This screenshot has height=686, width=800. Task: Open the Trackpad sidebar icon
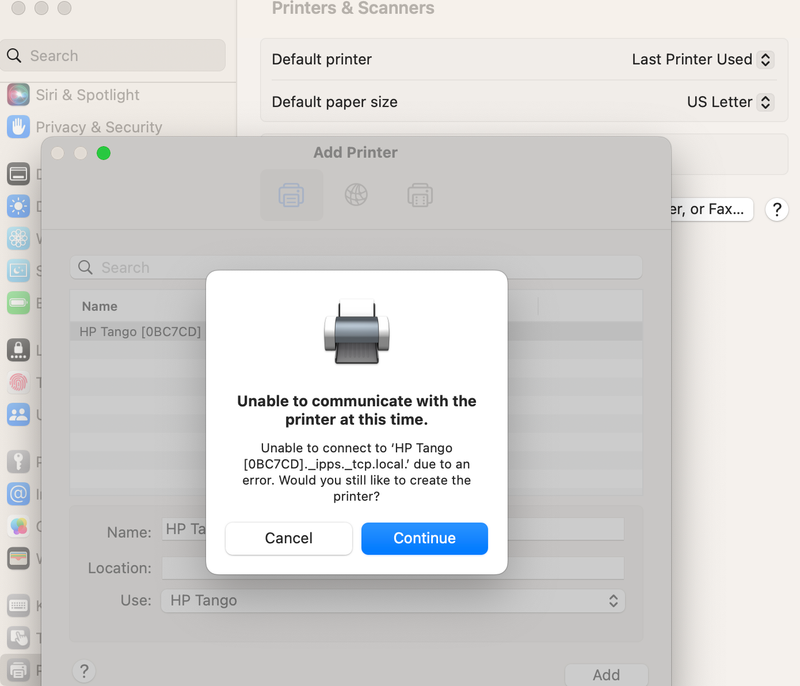tap(18, 638)
